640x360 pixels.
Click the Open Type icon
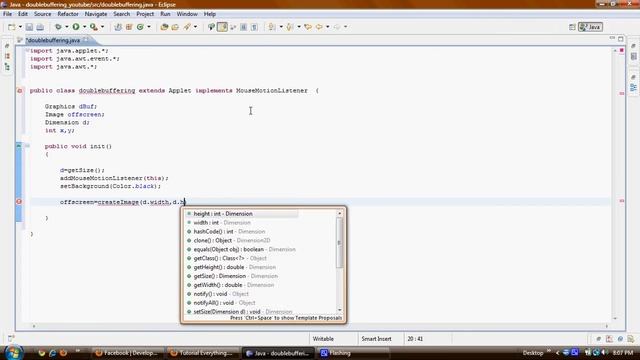click(x=164, y=27)
